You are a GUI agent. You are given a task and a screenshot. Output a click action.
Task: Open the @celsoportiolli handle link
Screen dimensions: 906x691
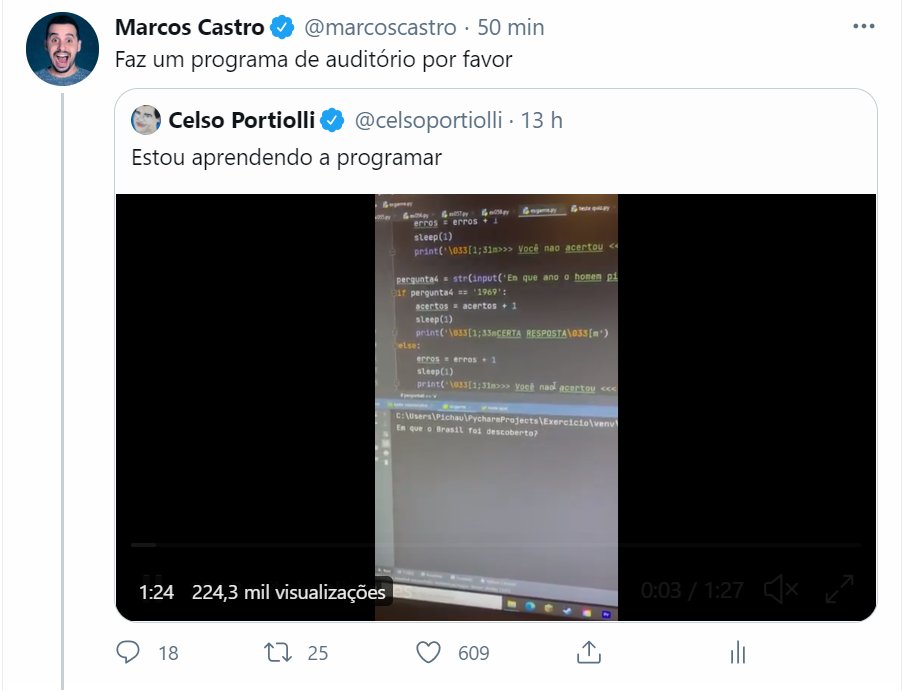pyautogui.click(x=428, y=120)
